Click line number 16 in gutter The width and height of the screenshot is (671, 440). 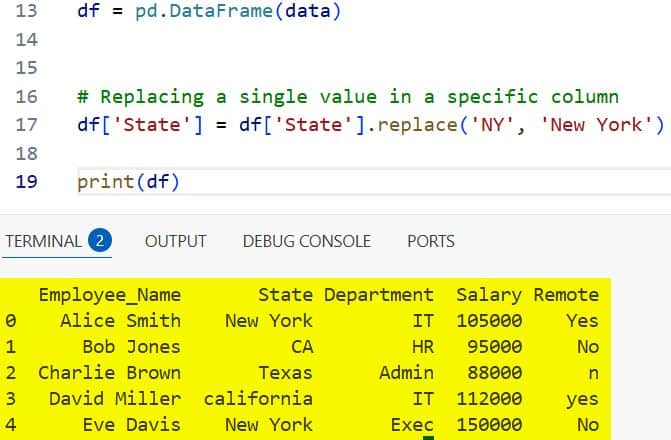(27, 96)
